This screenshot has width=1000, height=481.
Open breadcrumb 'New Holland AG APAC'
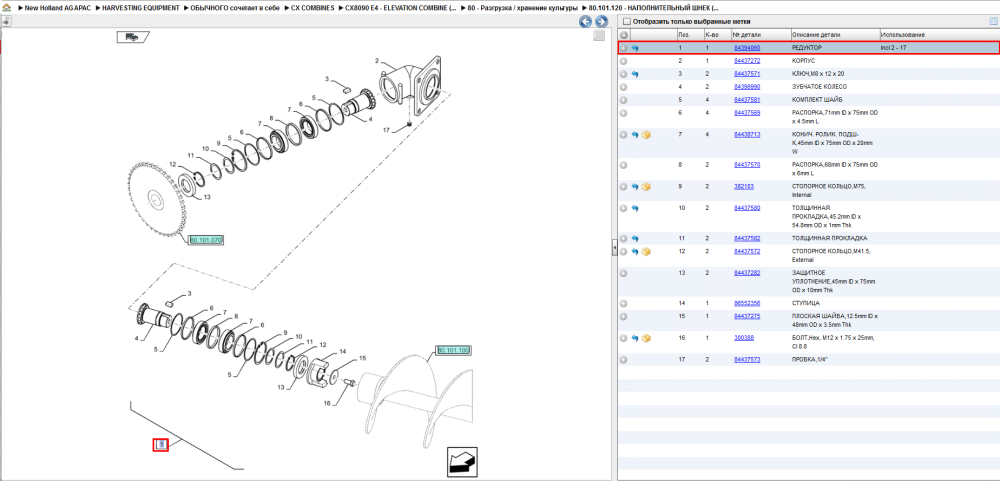(x=57, y=8)
